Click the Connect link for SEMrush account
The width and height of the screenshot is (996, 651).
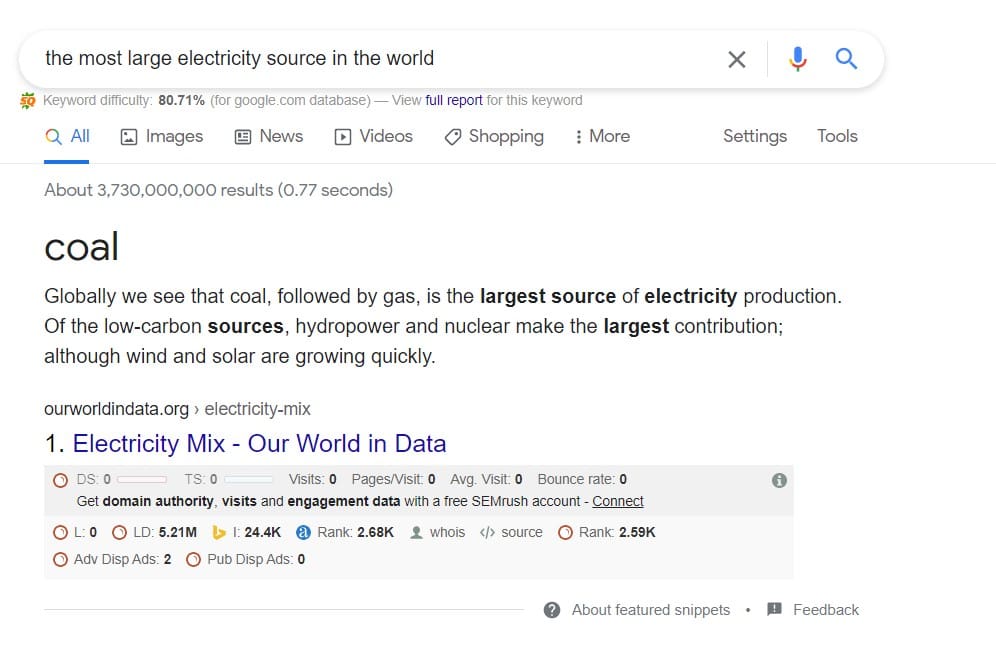point(617,501)
